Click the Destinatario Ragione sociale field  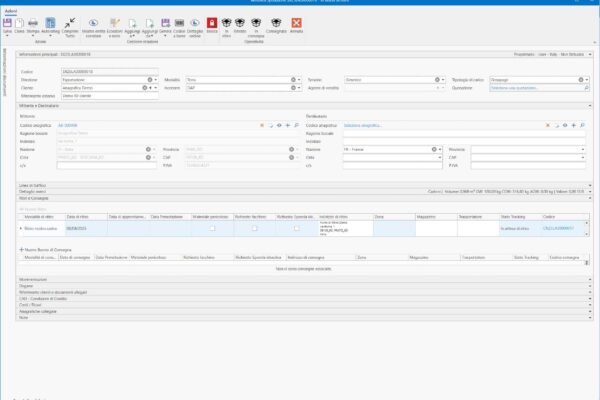click(x=464, y=134)
